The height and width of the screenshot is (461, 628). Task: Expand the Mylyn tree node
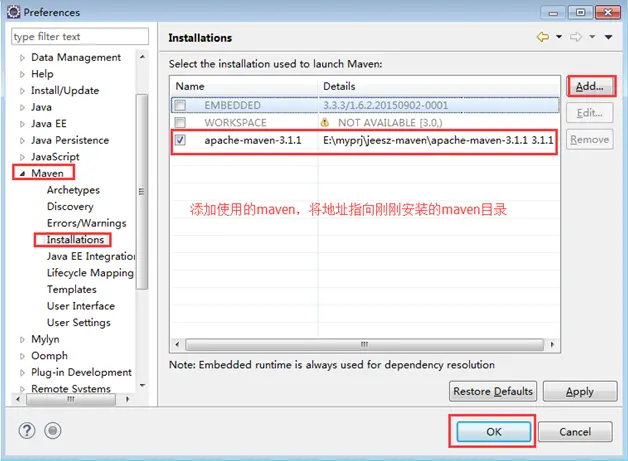[22, 339]
